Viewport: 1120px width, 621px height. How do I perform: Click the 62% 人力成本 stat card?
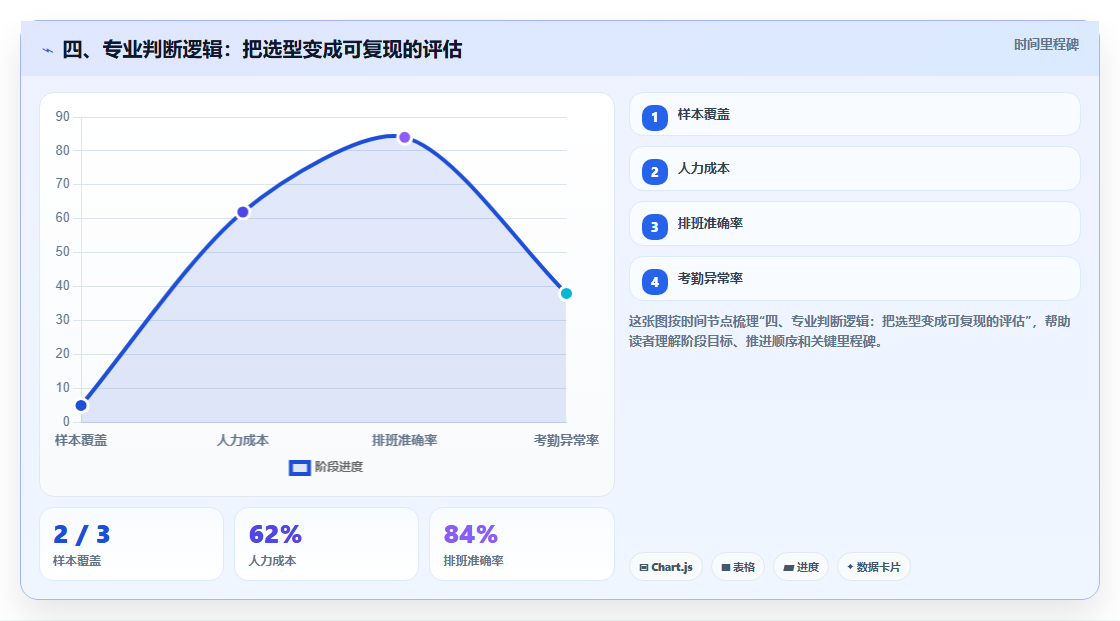(x=326, y=544)
